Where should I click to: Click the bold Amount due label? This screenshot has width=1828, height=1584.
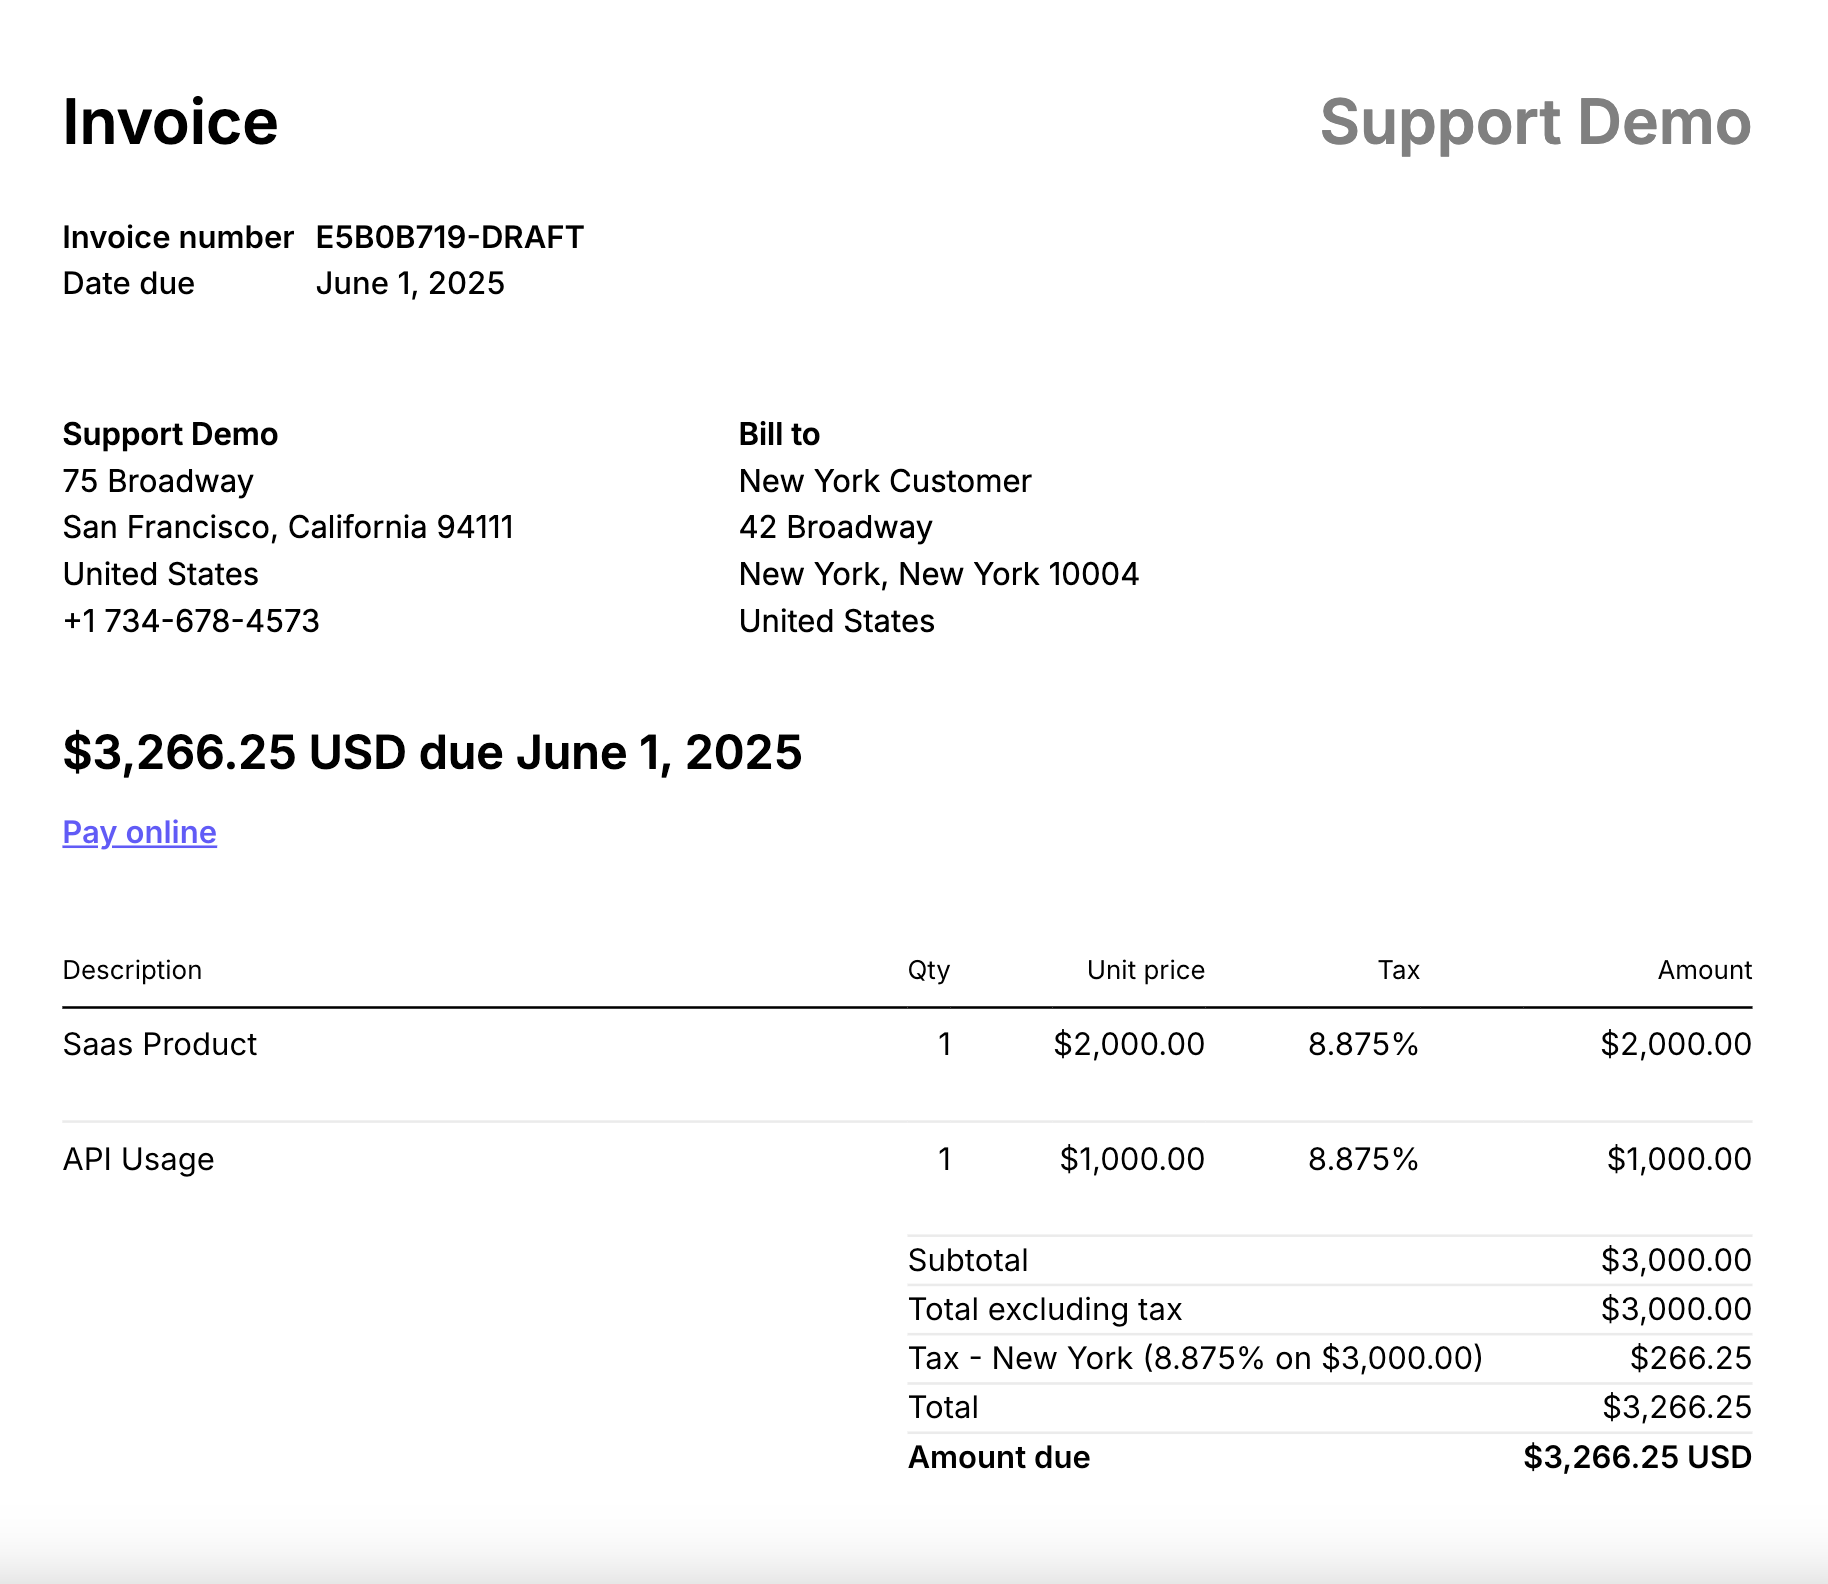pos(998,1457)
